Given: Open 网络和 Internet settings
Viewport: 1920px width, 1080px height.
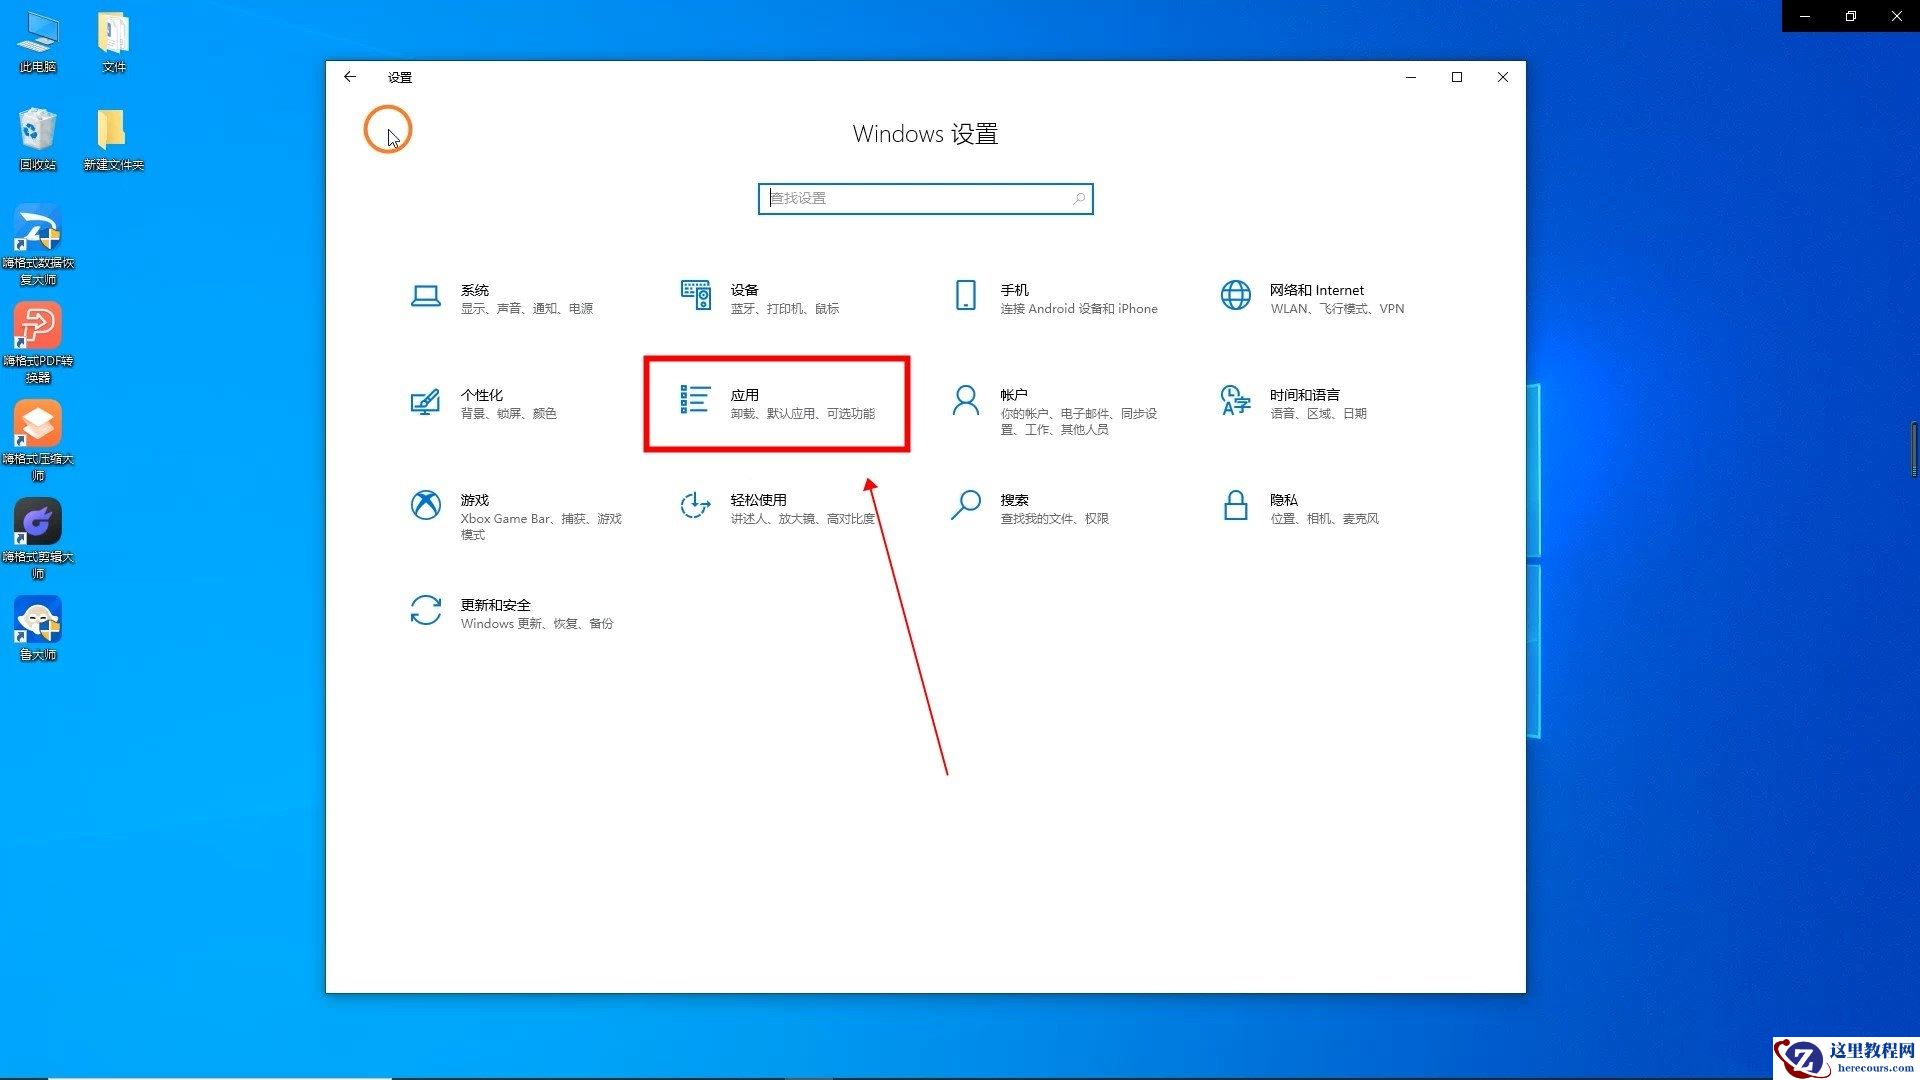Looking at the screenshot, I should (x=1310, y=298).
